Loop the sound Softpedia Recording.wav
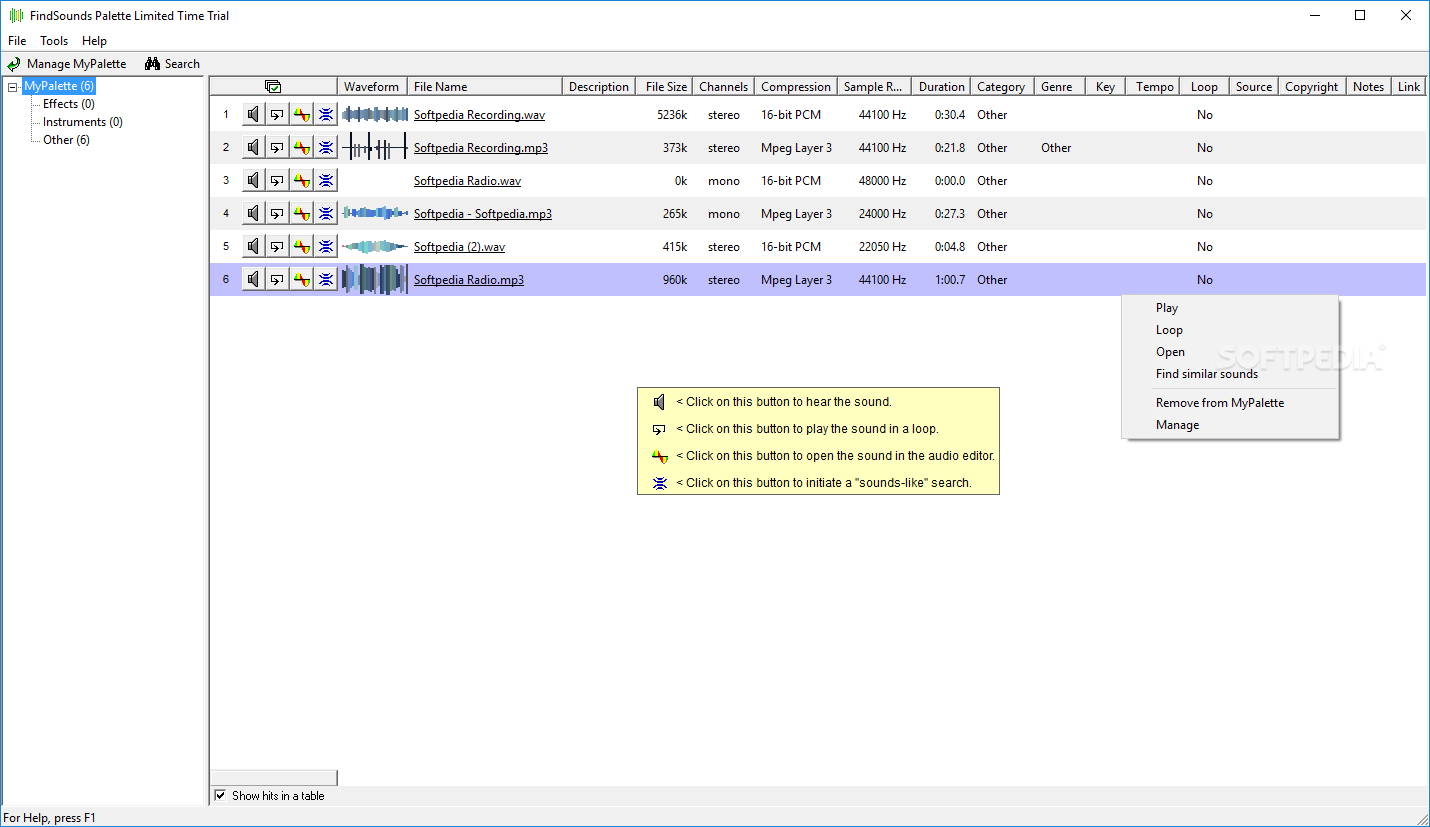Screen dimensions: 1430x827 [277, 115]
